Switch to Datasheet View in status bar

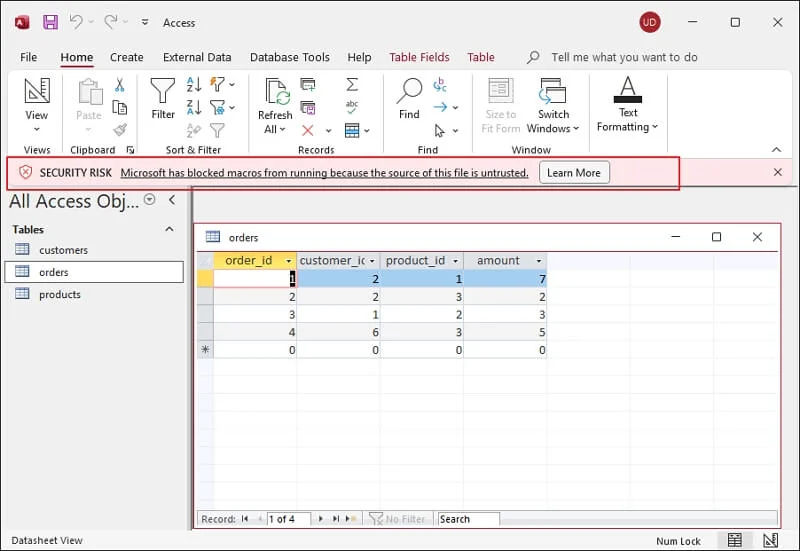(735, 541)
